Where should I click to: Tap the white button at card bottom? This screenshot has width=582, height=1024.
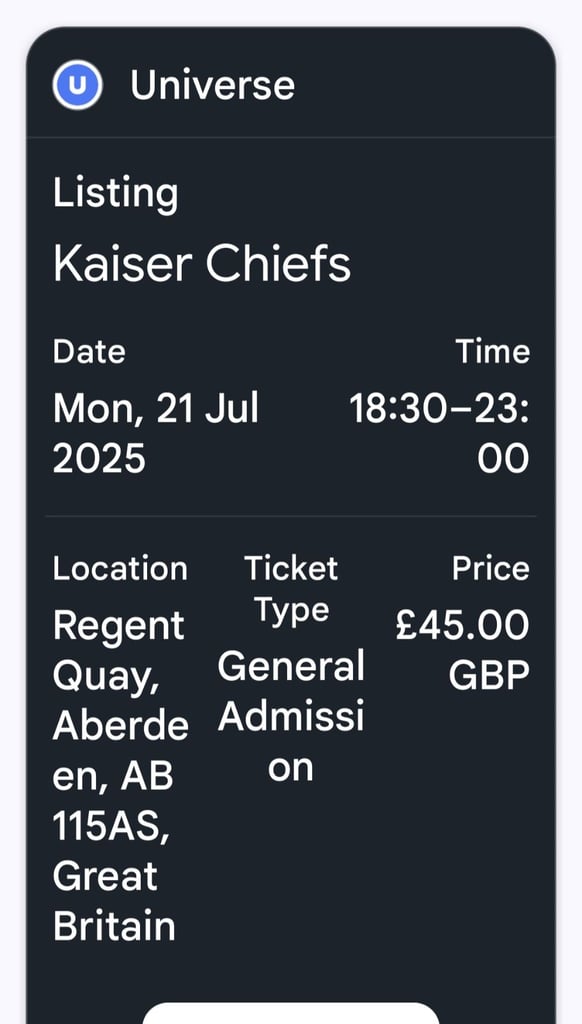click(x=291, y=1013)
